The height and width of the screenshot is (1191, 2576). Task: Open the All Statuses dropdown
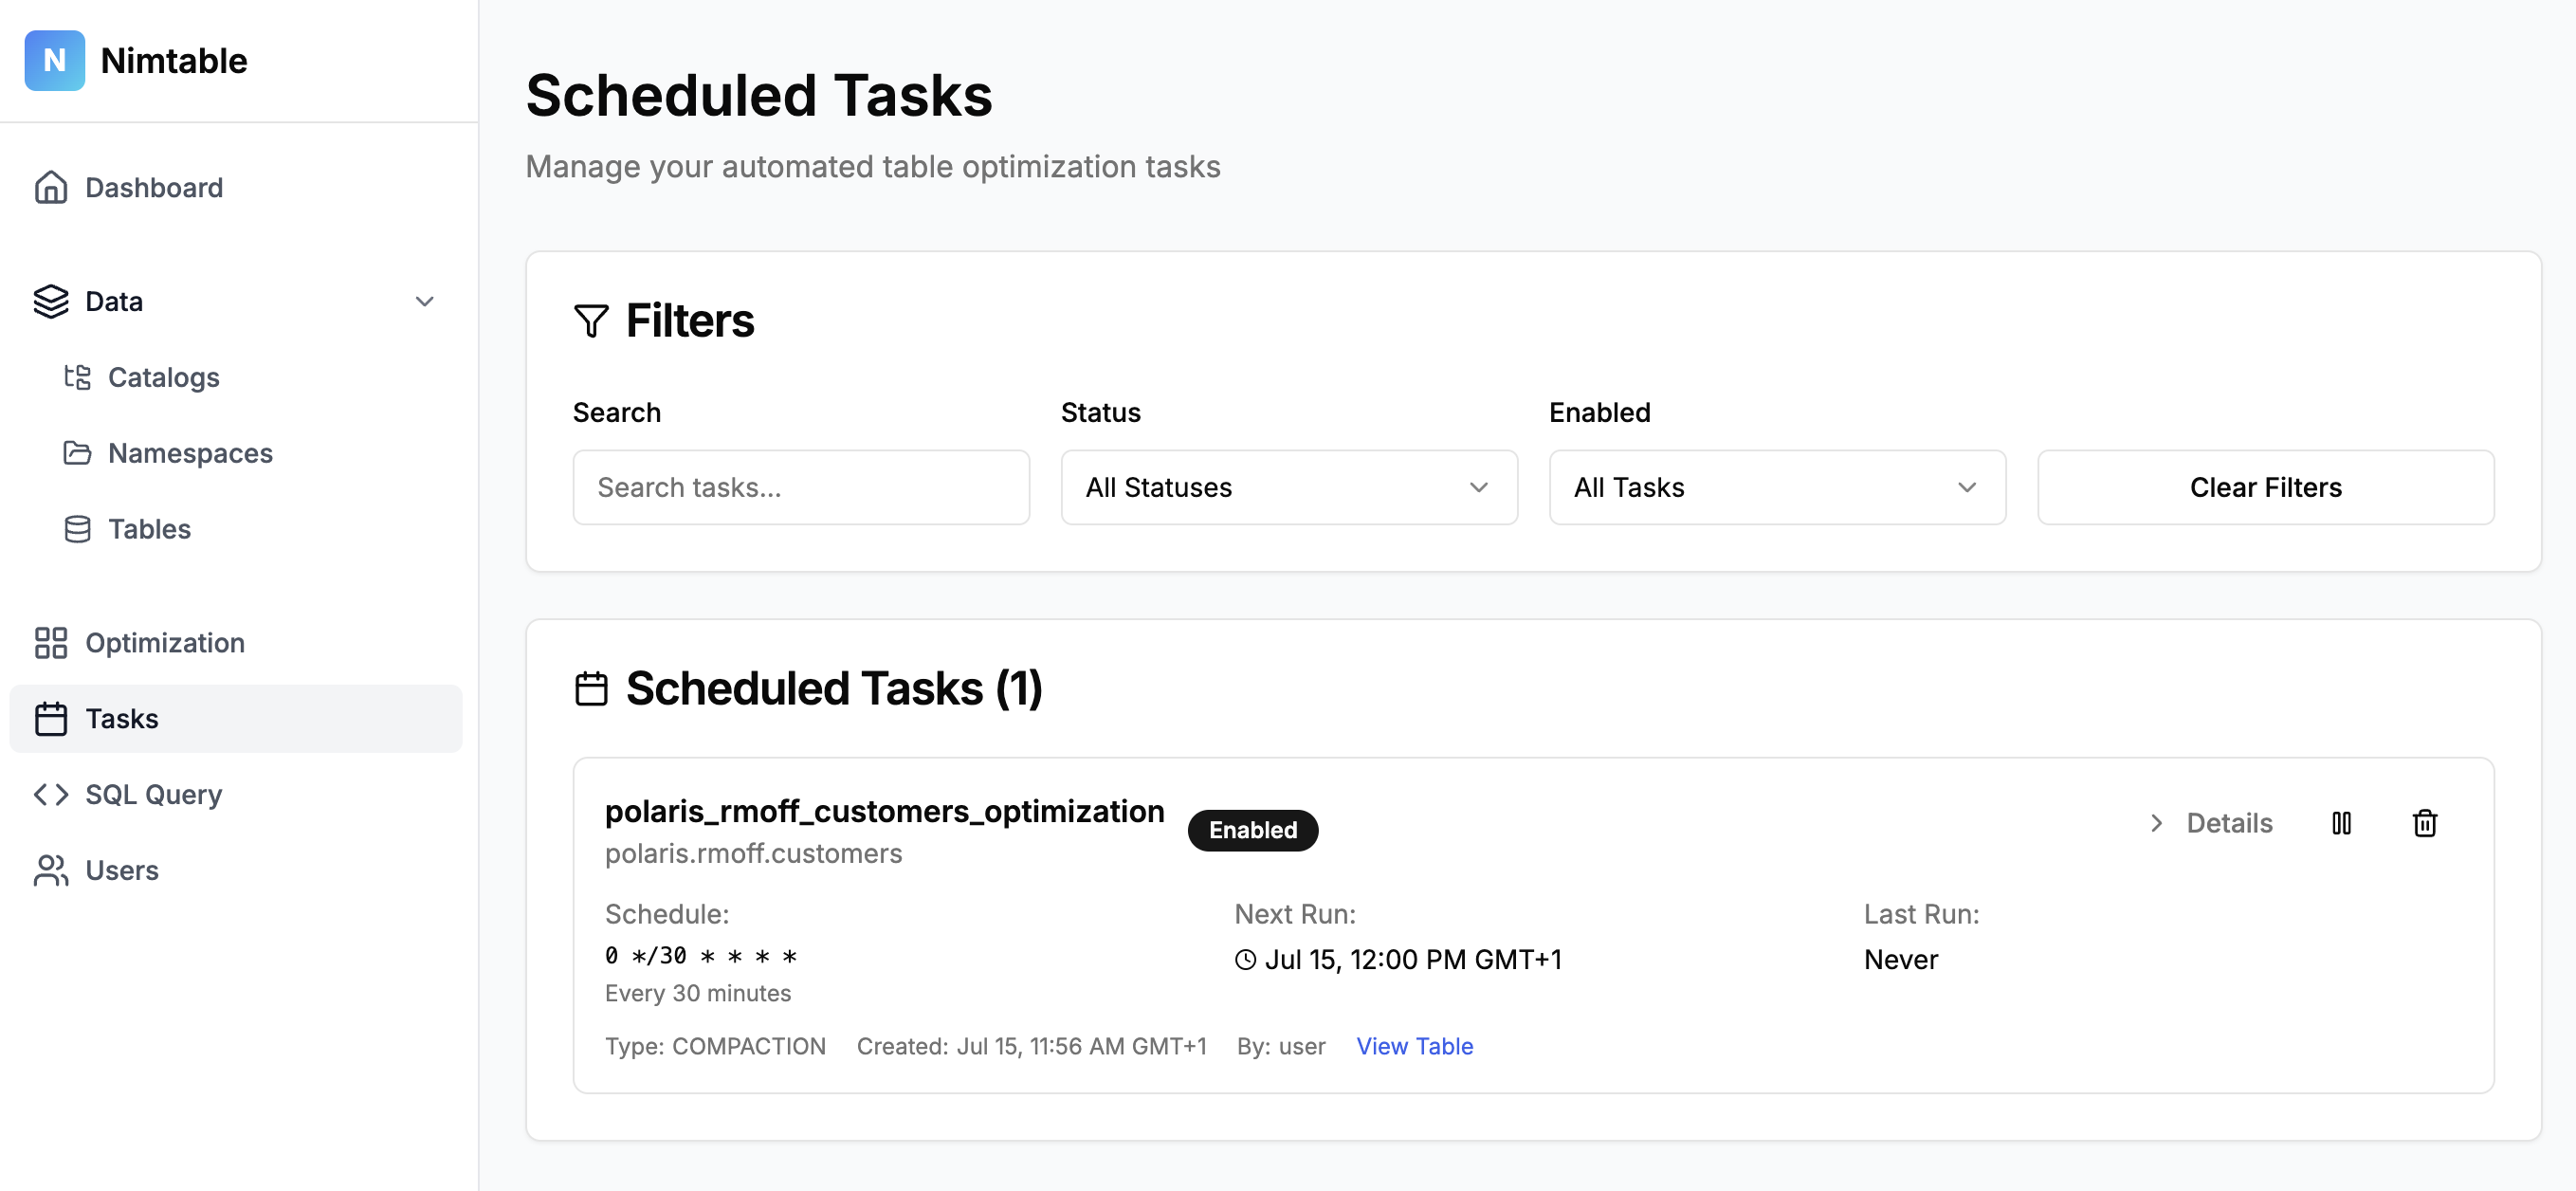[1288, 487]
